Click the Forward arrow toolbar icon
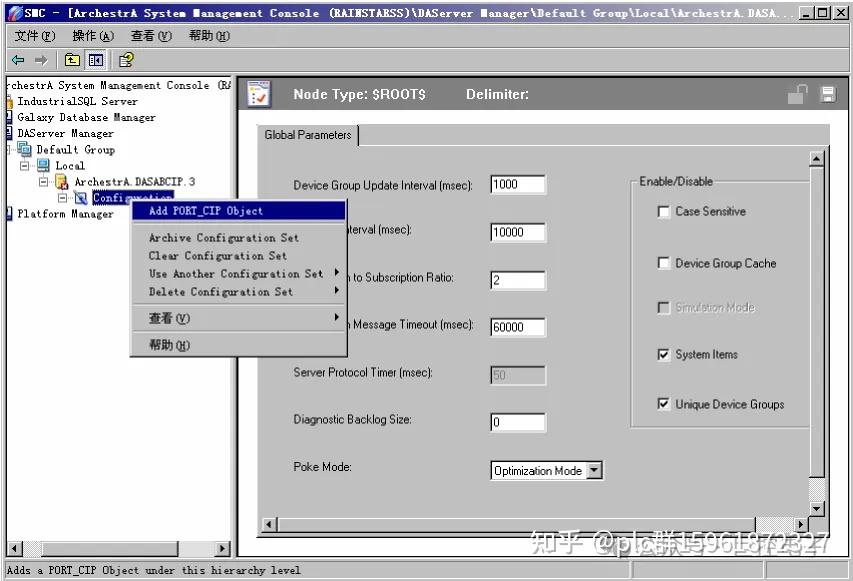Viewport: 853px width, 581px height. pos(41,60)
